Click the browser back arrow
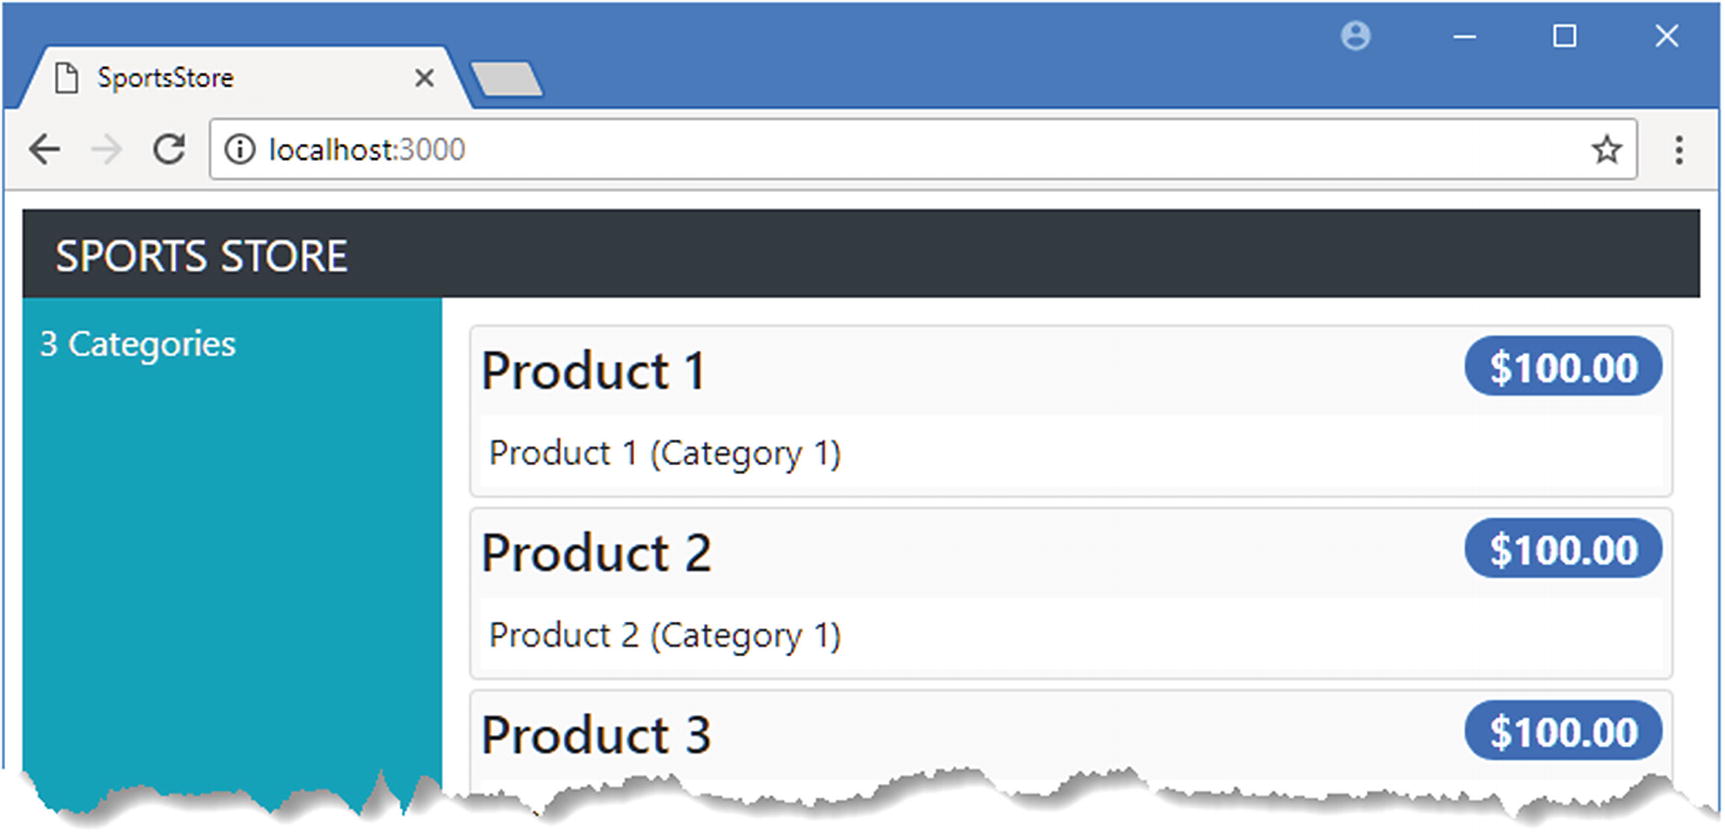 coord(45,150)
